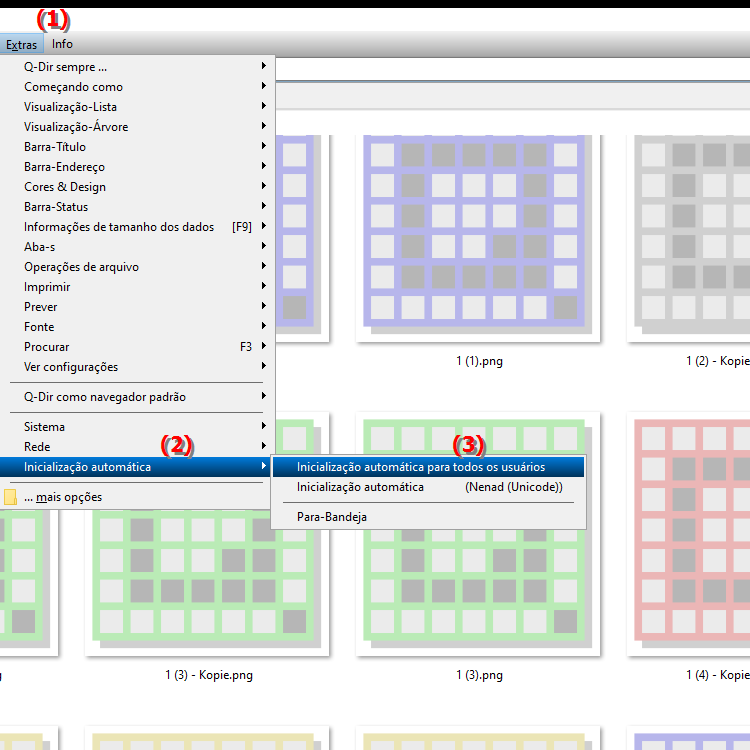Open the Prever submenu
Image resolution: width=750 pixels, height=750 pixels.
click(x=137, y=307)
